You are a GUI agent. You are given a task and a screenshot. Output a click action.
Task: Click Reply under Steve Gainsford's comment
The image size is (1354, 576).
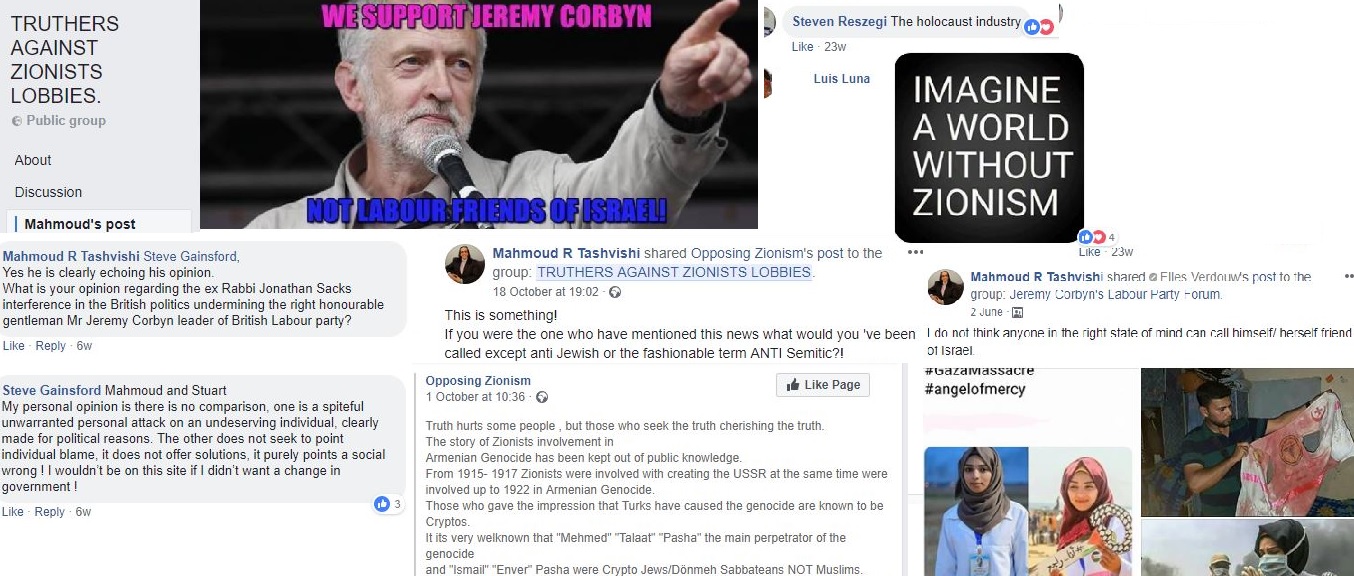(50, 512)
